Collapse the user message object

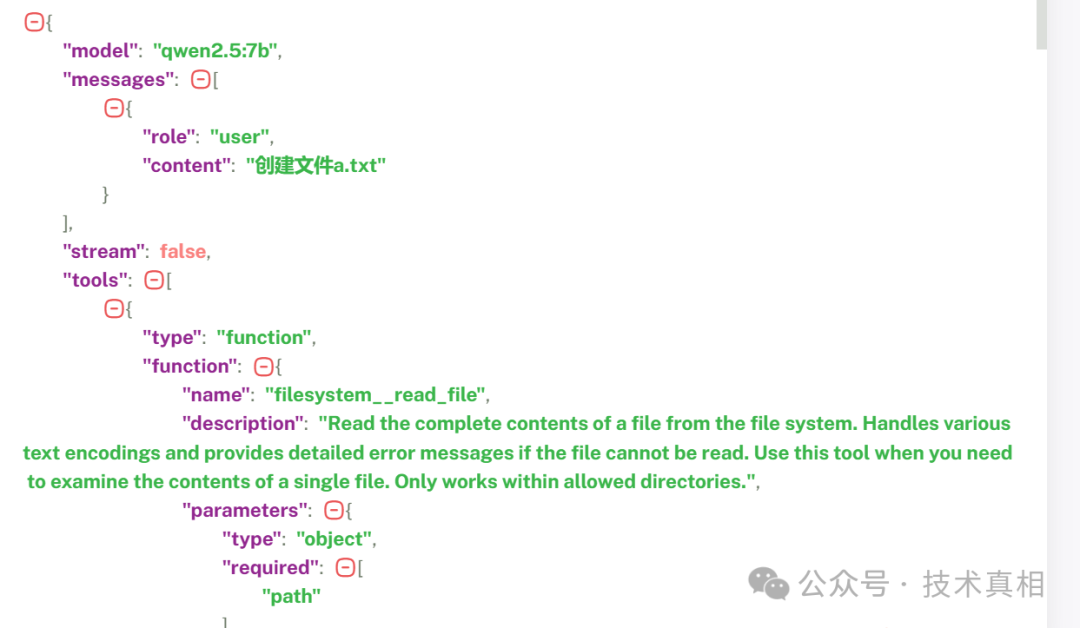tap(114, 108)
